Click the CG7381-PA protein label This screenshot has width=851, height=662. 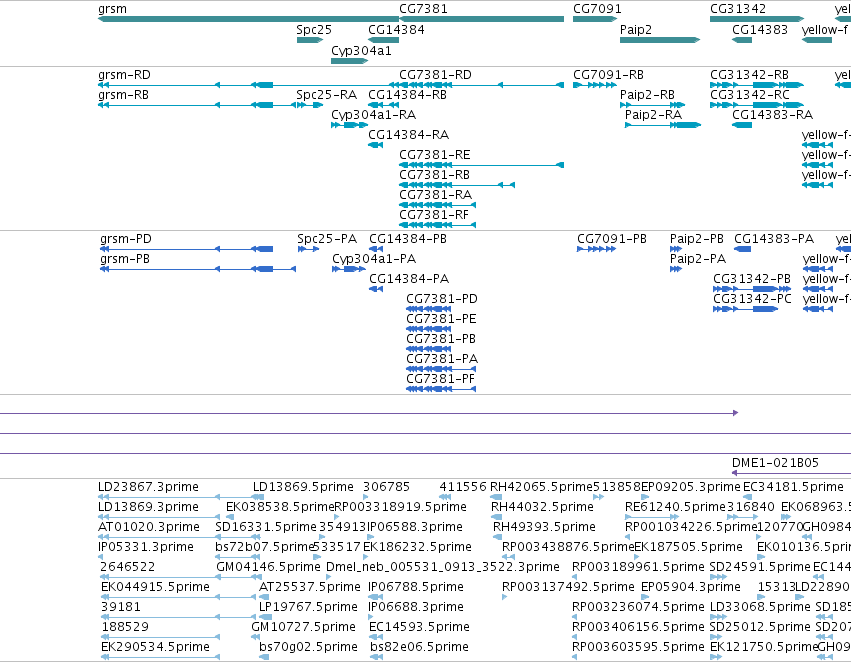pyautogui.click(x=442, y=360)
